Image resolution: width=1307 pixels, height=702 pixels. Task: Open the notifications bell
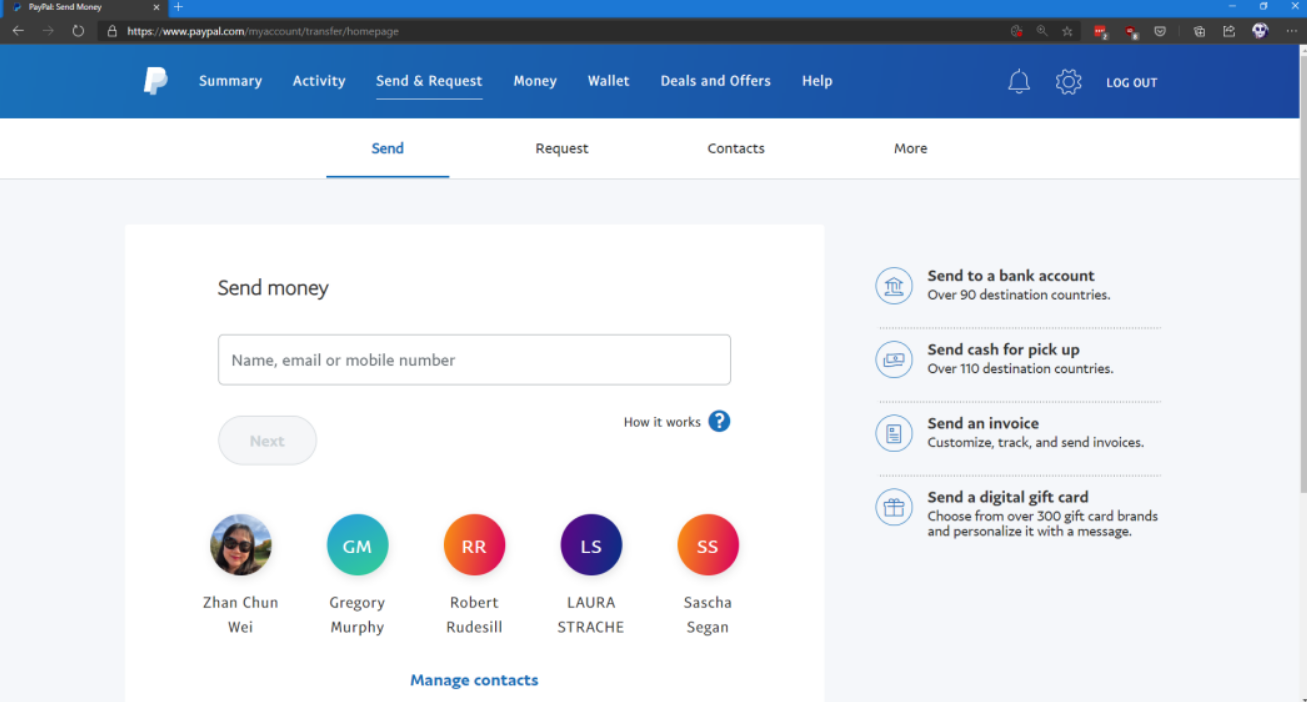click(1018, 82)
